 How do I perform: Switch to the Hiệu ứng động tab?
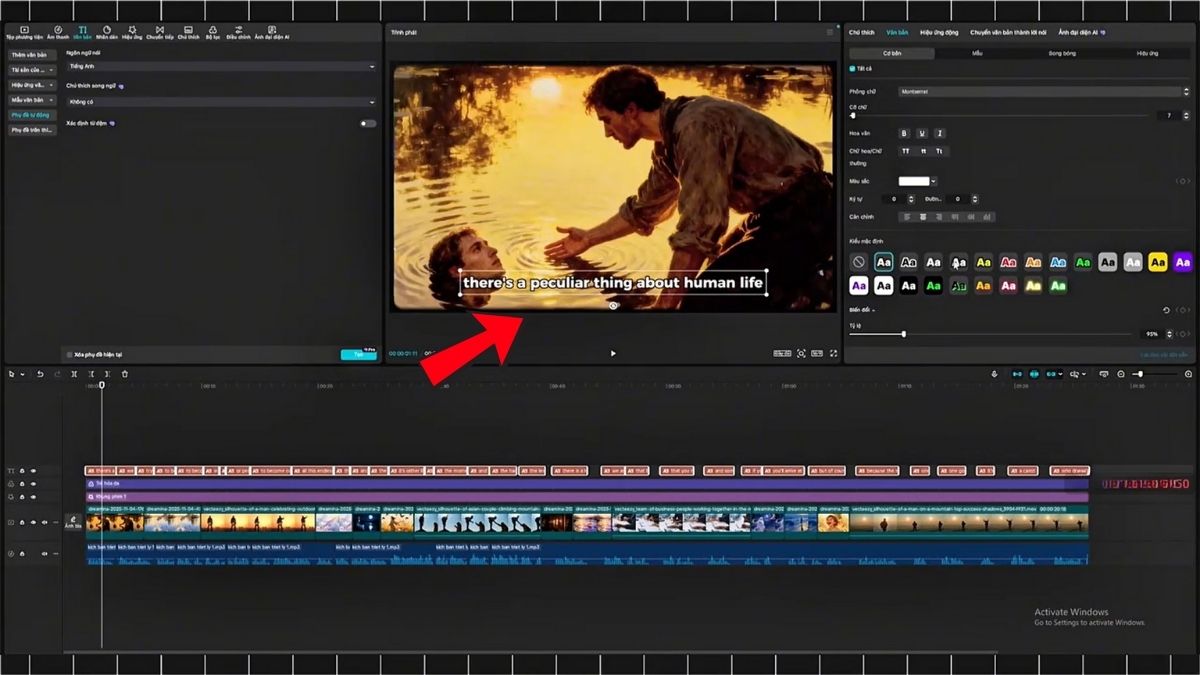click(x=939, y=33)
